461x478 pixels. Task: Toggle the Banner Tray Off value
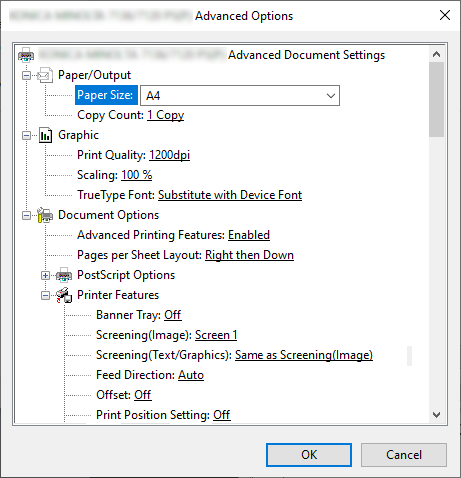click(173, 315)
